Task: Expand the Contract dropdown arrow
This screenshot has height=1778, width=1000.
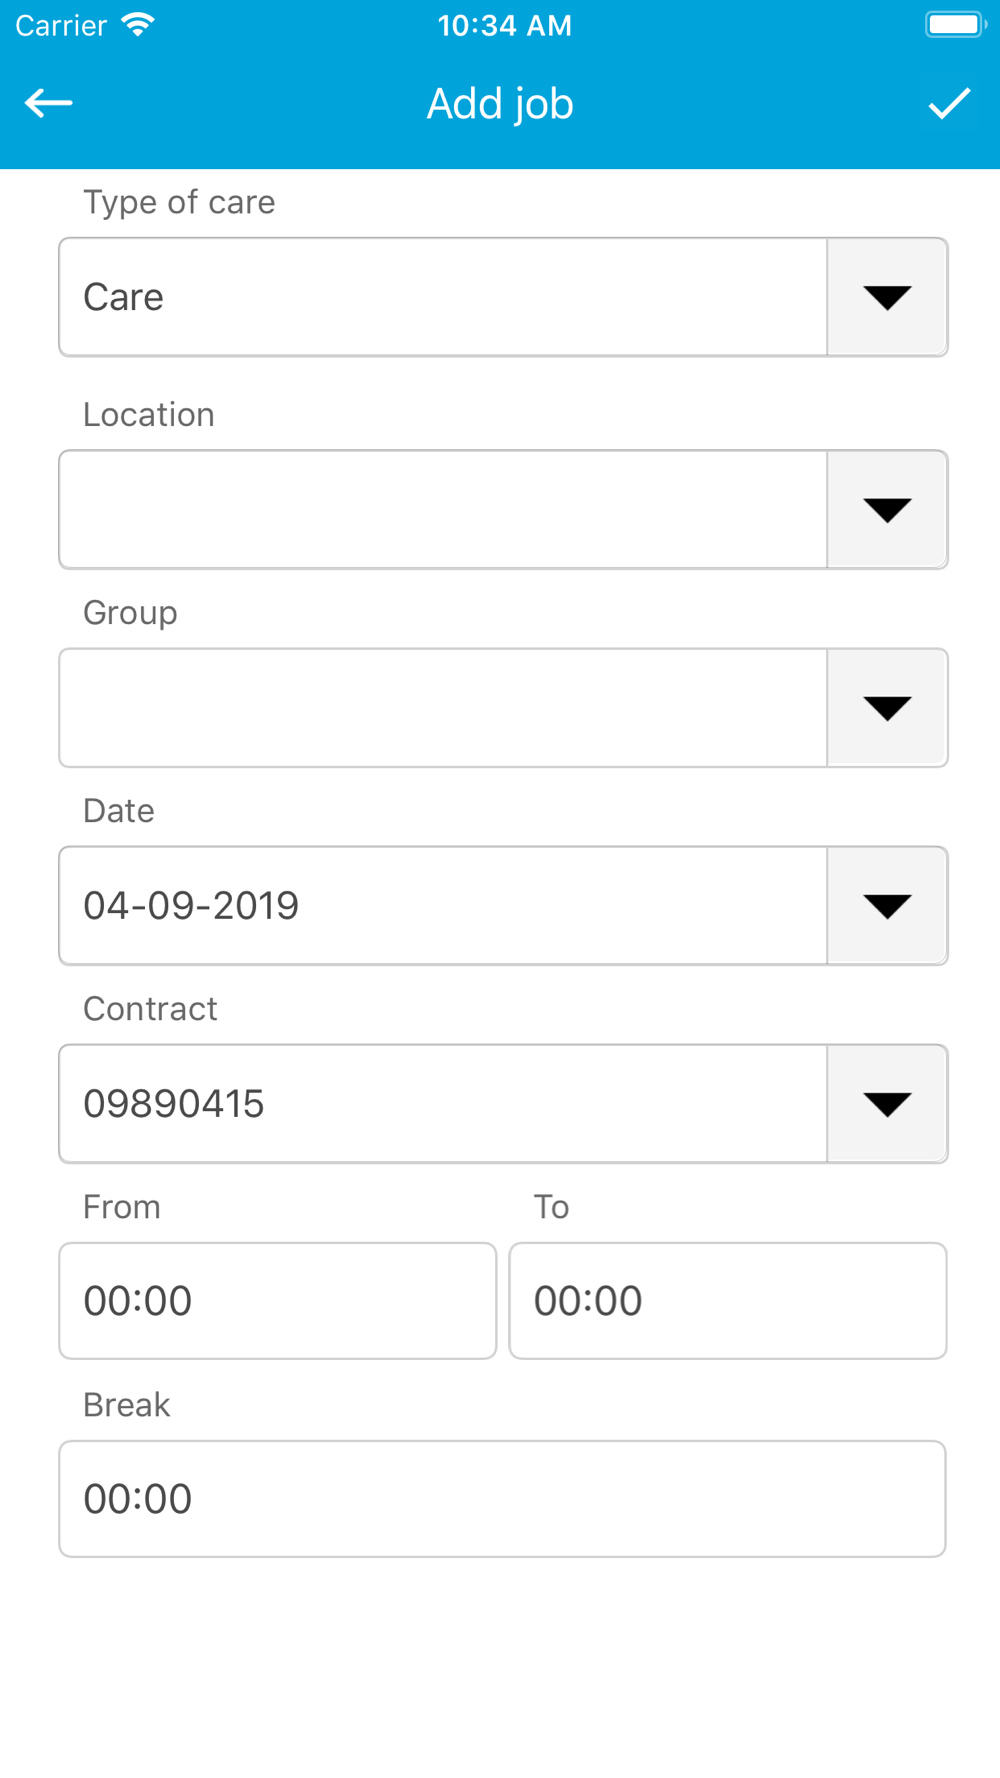Action: tap(887, 1104)
